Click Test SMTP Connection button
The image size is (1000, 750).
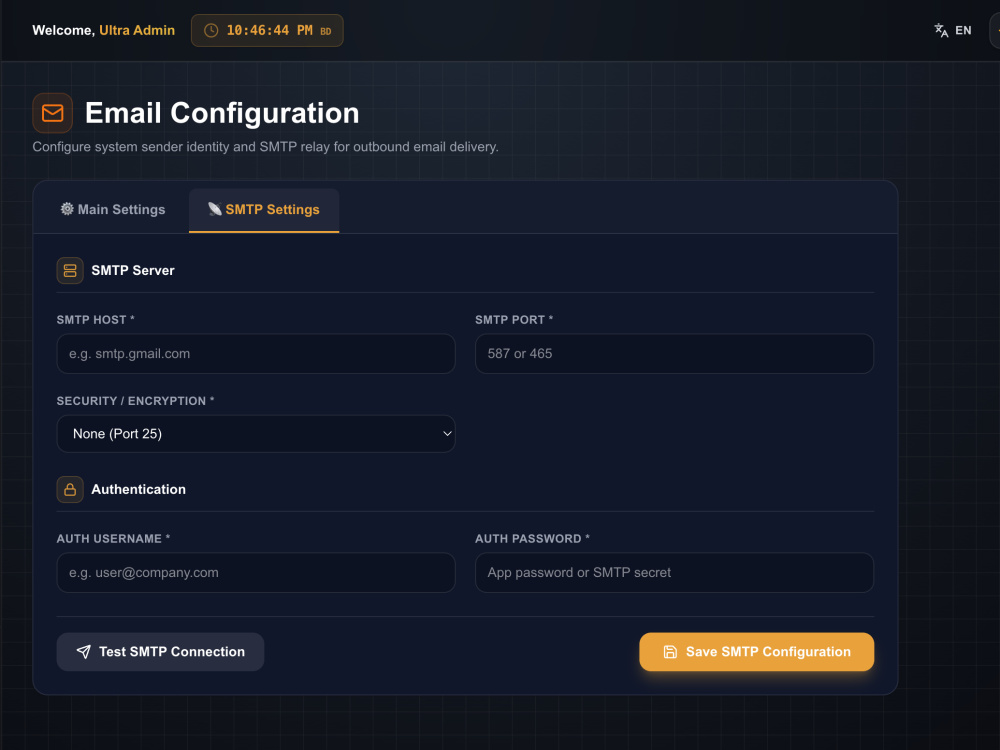click(160, 652)
